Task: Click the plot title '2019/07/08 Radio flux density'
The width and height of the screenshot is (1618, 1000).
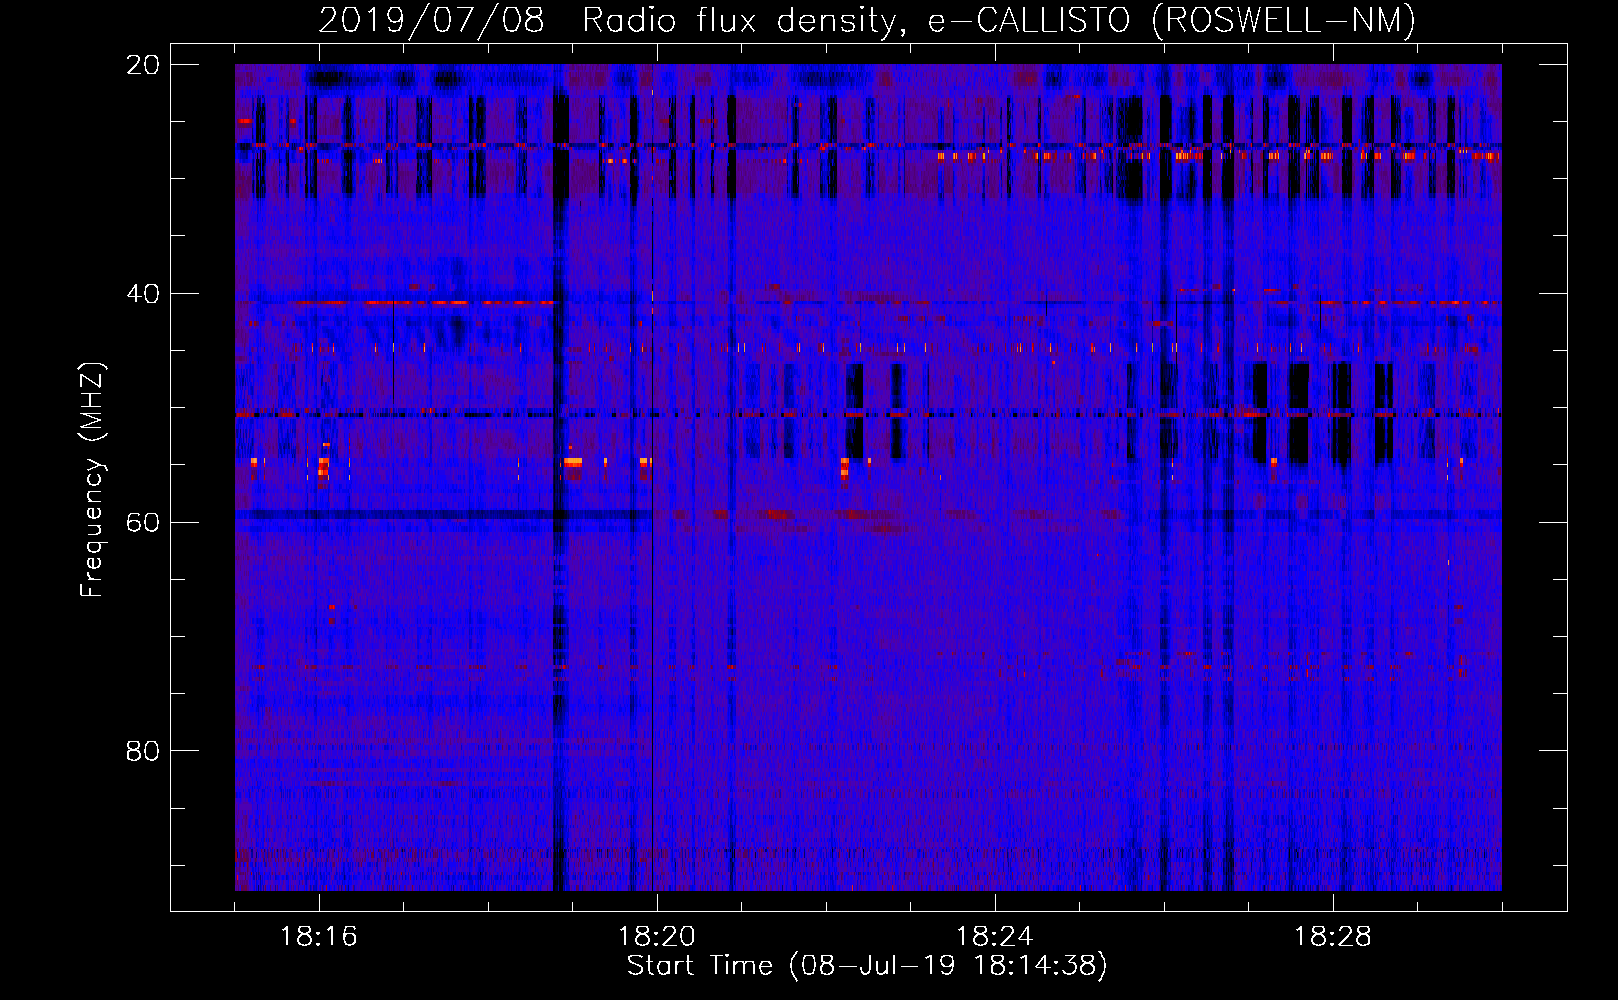Action: [867, 20]
